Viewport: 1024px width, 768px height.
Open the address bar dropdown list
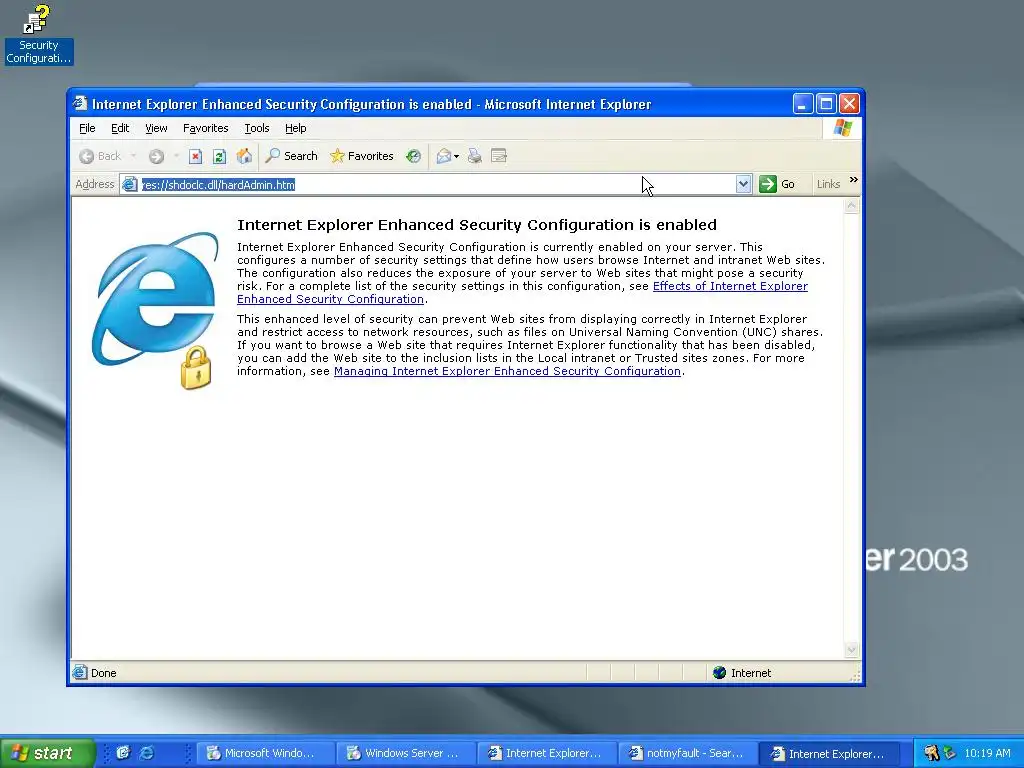[x=743, y=184]
